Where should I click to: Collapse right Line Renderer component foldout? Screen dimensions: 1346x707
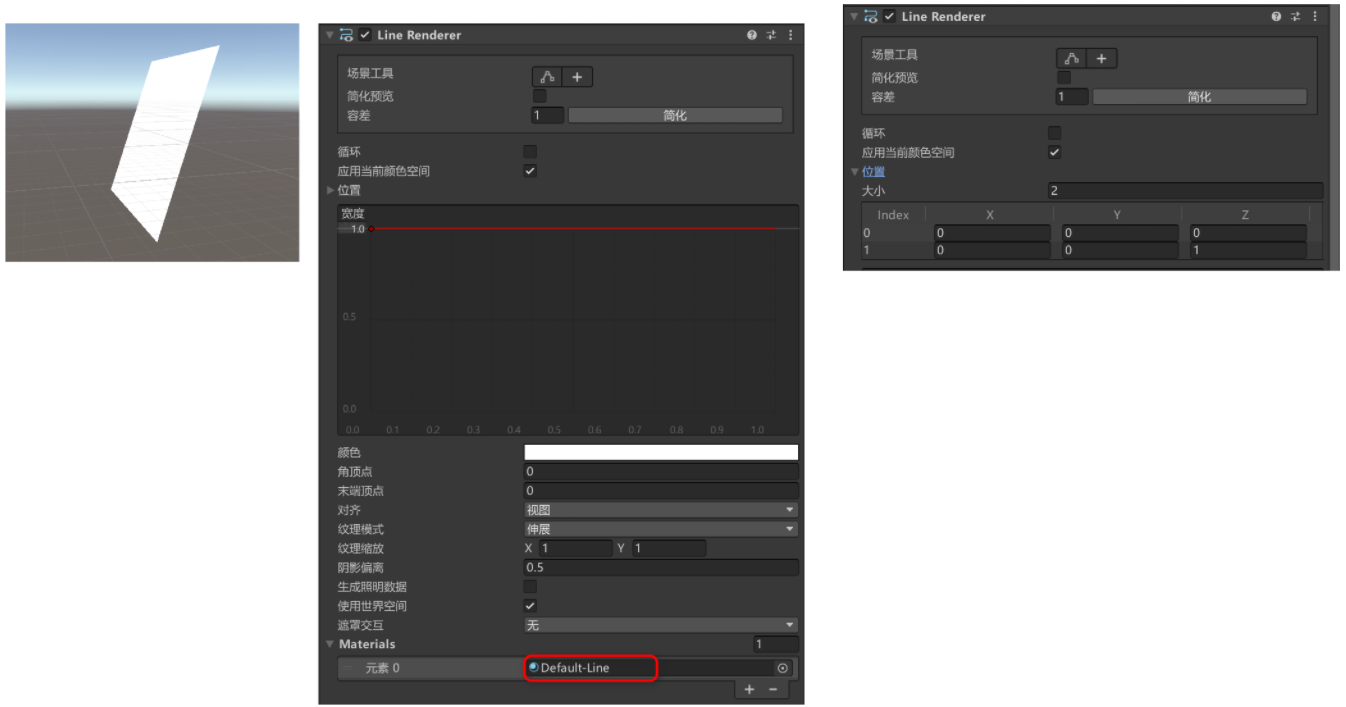pyautogui.click(x=853, y=16)
